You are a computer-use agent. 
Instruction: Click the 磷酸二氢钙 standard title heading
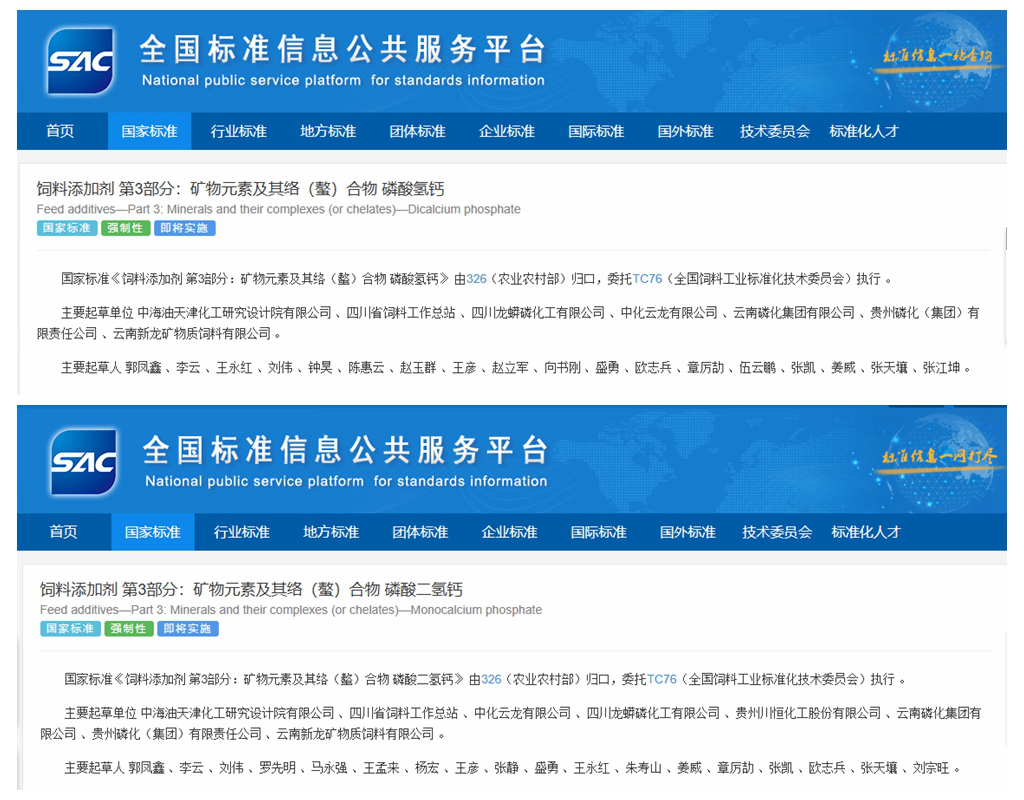click(251, 589)
